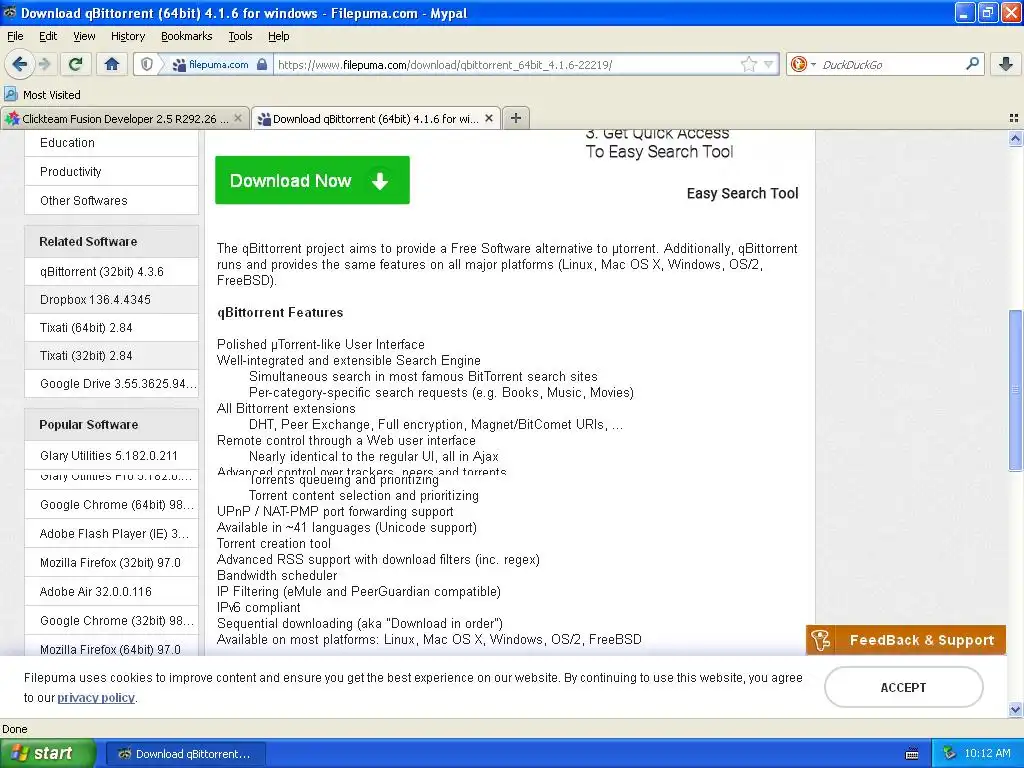
Task: Open the Help menu
Action: pyautogui.click(x=278, y=36)
